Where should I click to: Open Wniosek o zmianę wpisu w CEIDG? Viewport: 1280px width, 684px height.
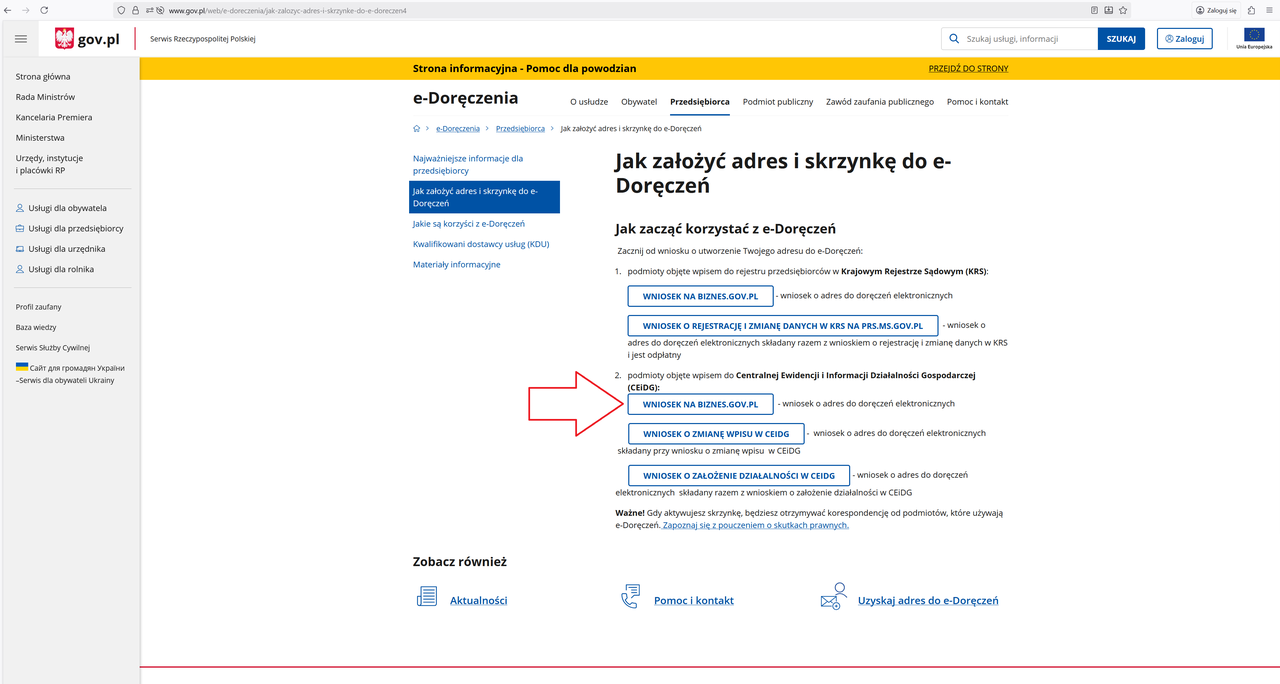(x=716, y=434)
